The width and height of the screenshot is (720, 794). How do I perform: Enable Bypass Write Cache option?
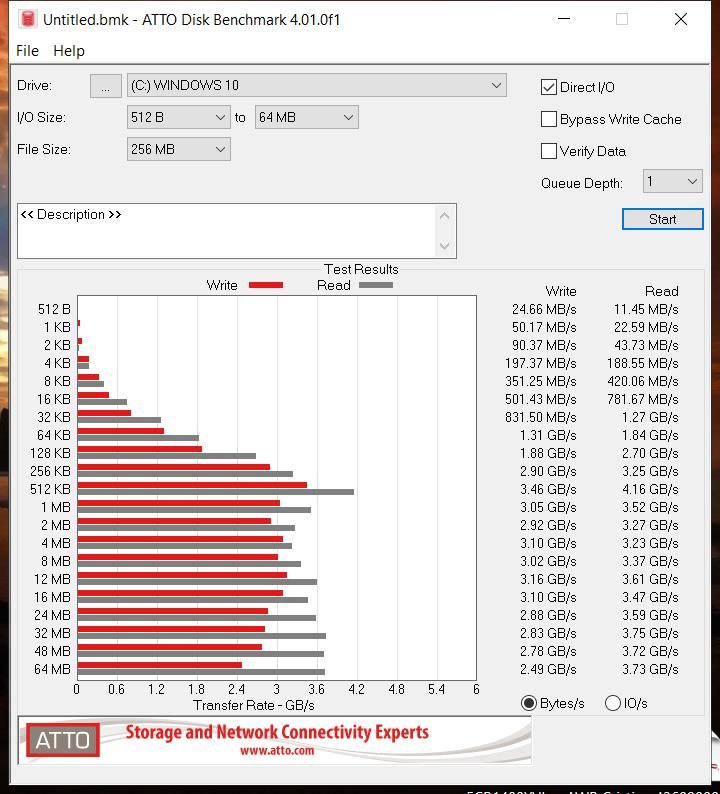[549, 119]
